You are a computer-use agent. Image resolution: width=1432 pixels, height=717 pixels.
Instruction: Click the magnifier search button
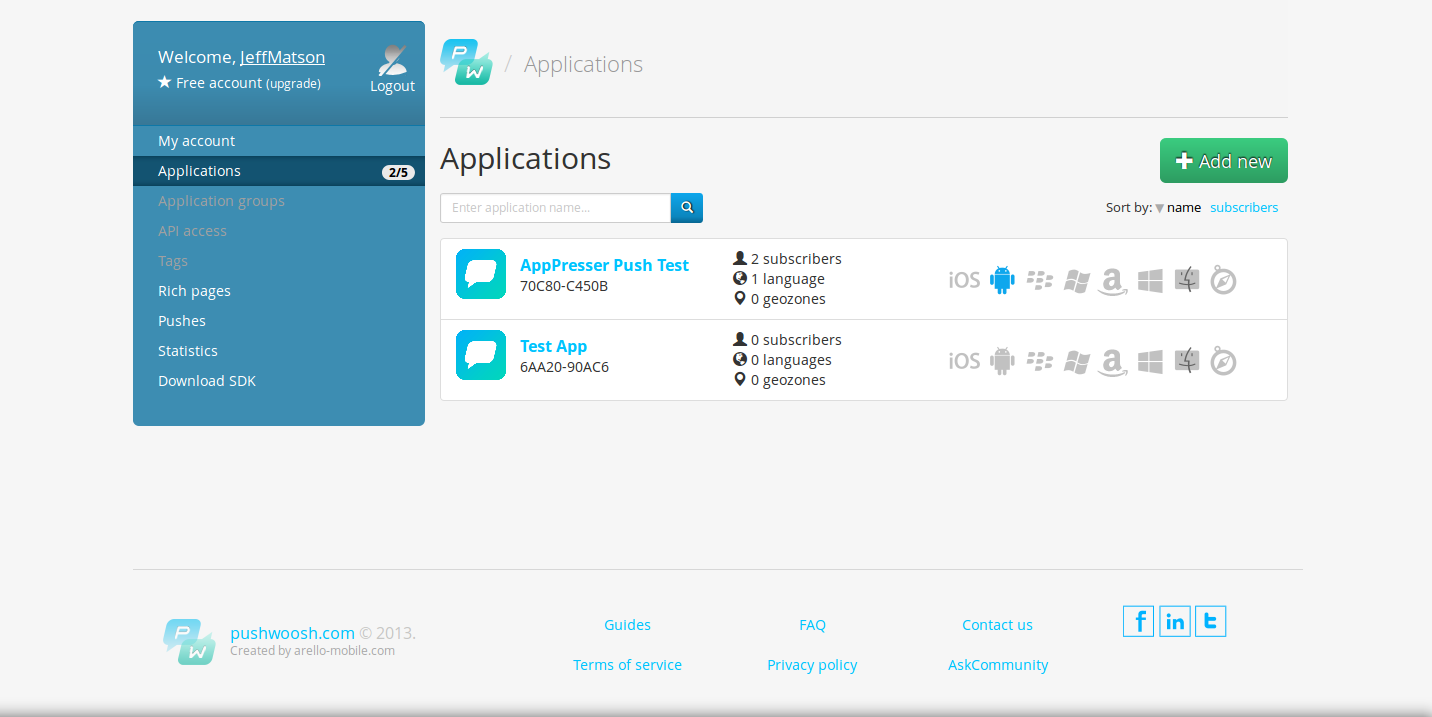pos(687,208)
